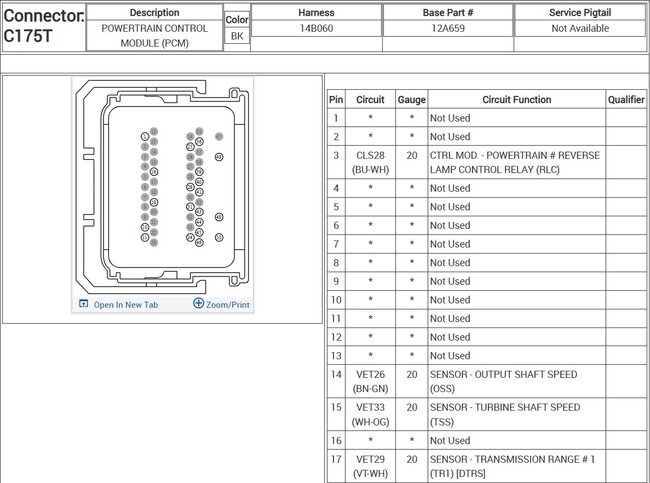
Task: Click the Color header cell
Action: 237,19
